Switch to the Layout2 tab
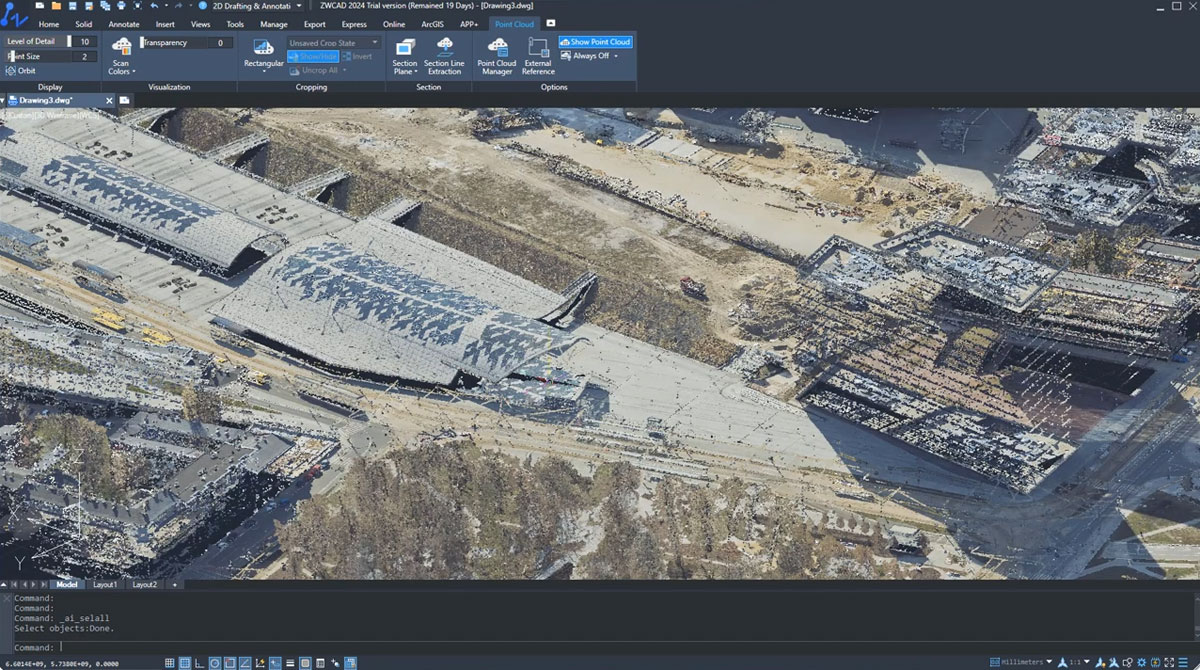 (145, 585)
